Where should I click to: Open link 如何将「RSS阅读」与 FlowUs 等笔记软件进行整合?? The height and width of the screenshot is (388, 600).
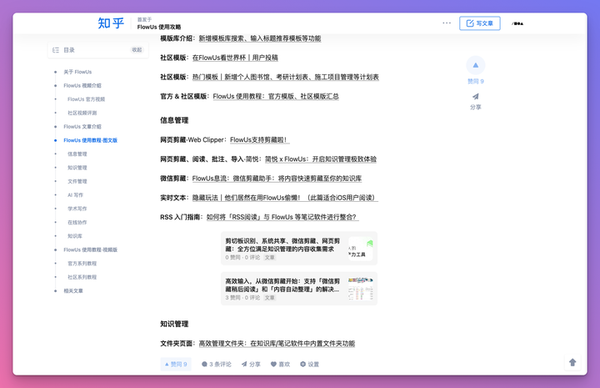282,217
